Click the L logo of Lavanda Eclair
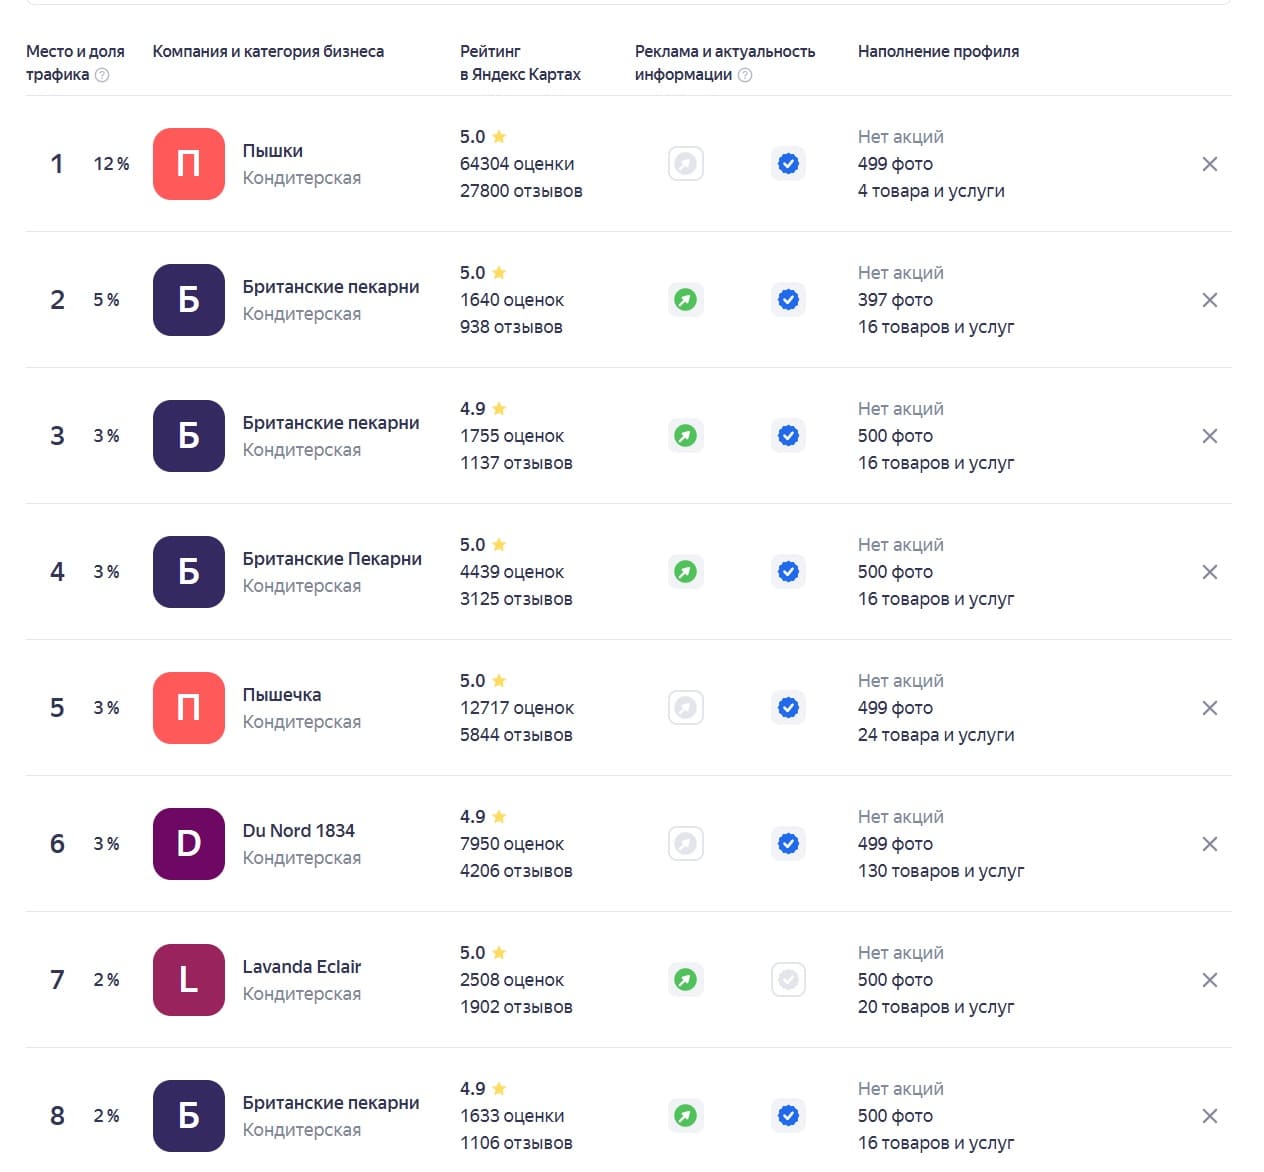 tap(189, 980)
